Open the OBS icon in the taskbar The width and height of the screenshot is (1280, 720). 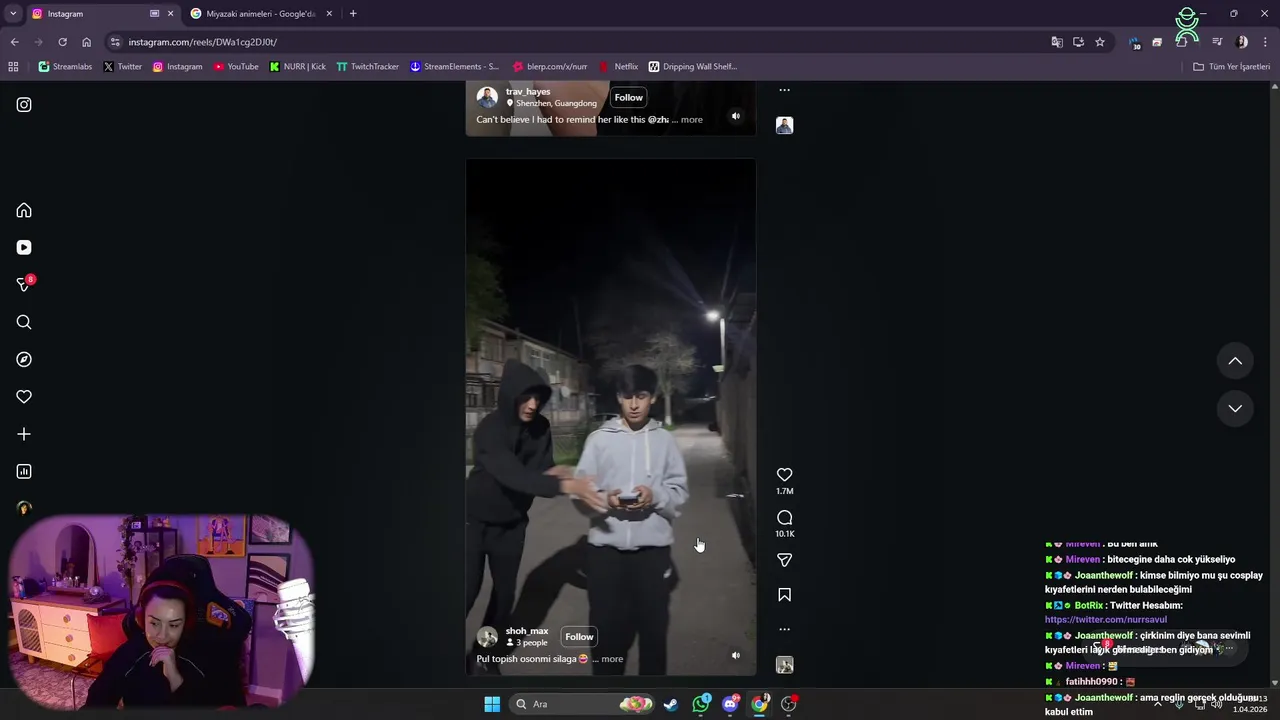coord(789,704)
